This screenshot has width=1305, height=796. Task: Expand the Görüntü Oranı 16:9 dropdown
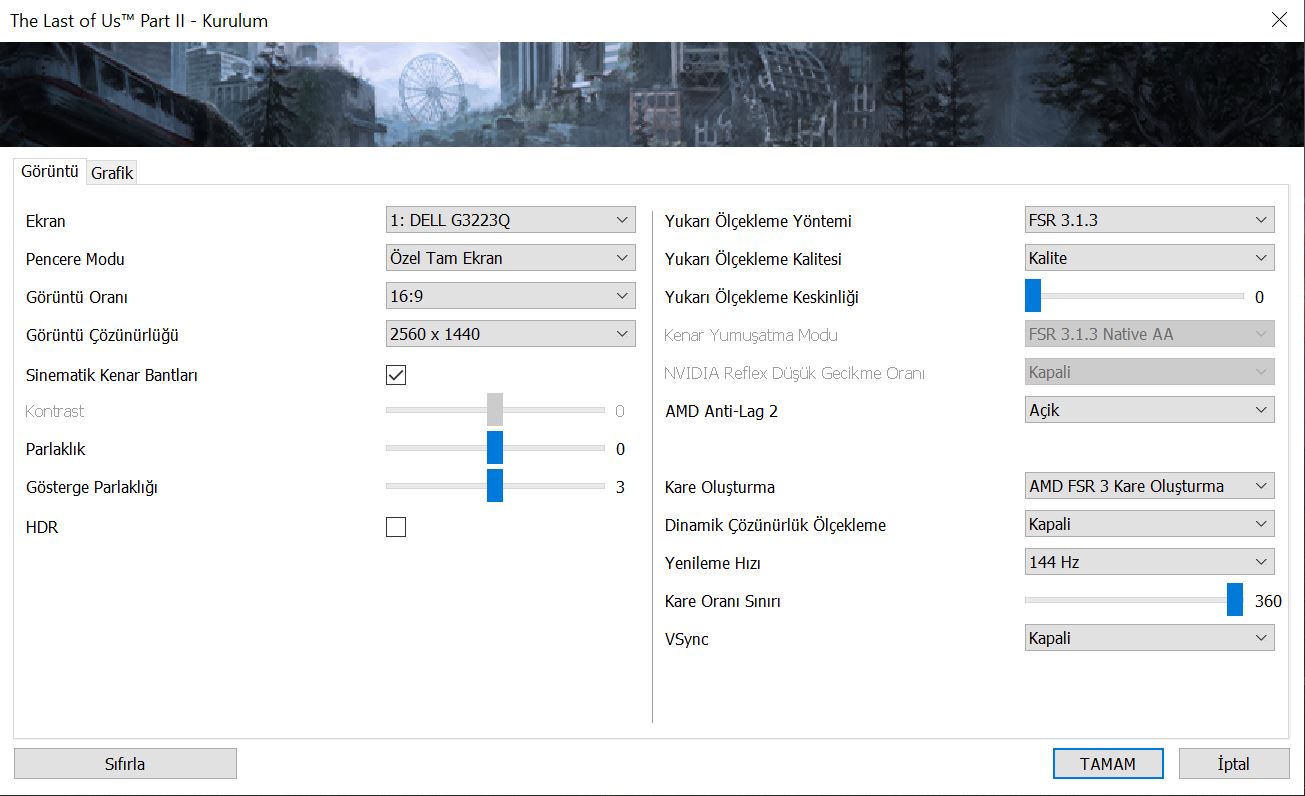510,296
